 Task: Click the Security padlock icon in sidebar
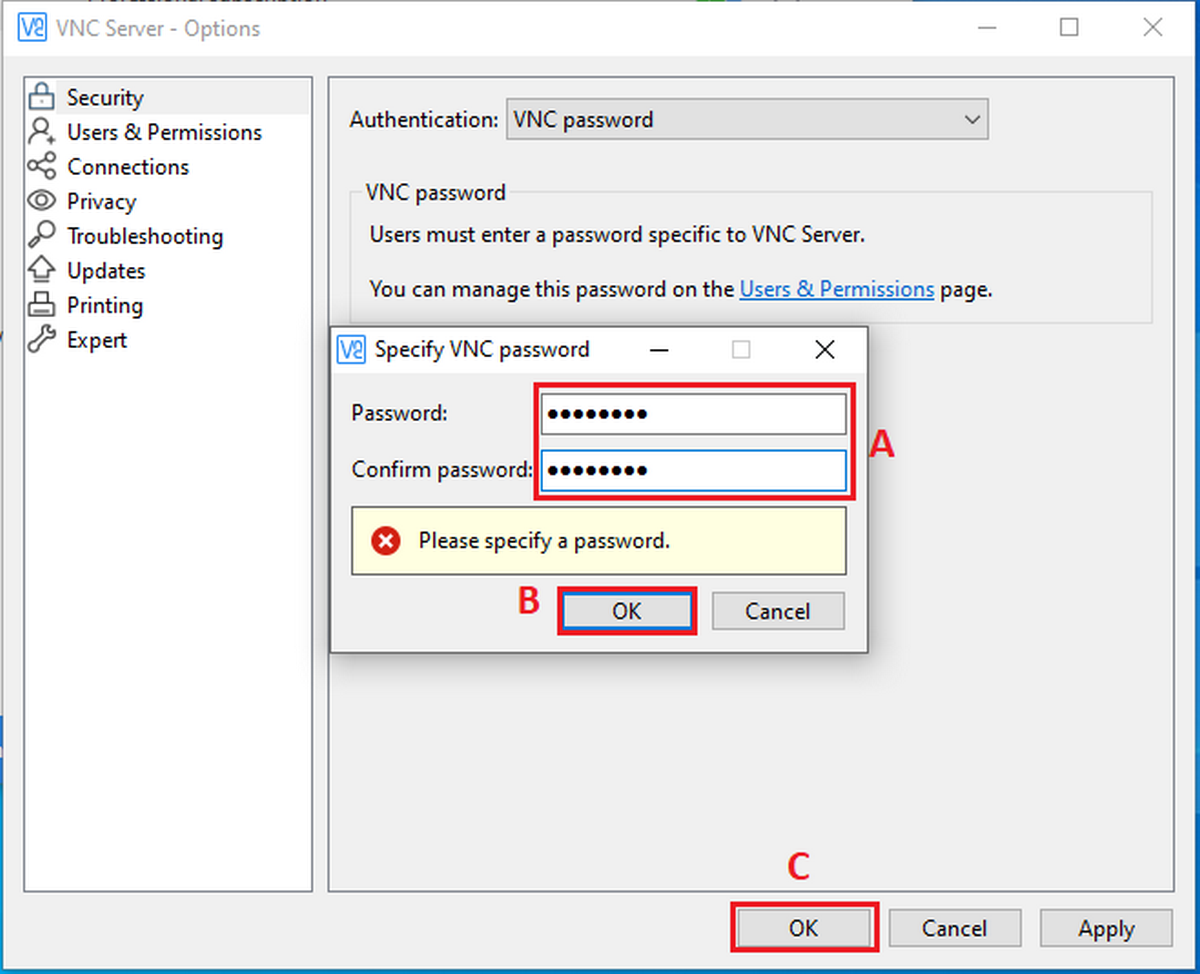coord(41,97)
